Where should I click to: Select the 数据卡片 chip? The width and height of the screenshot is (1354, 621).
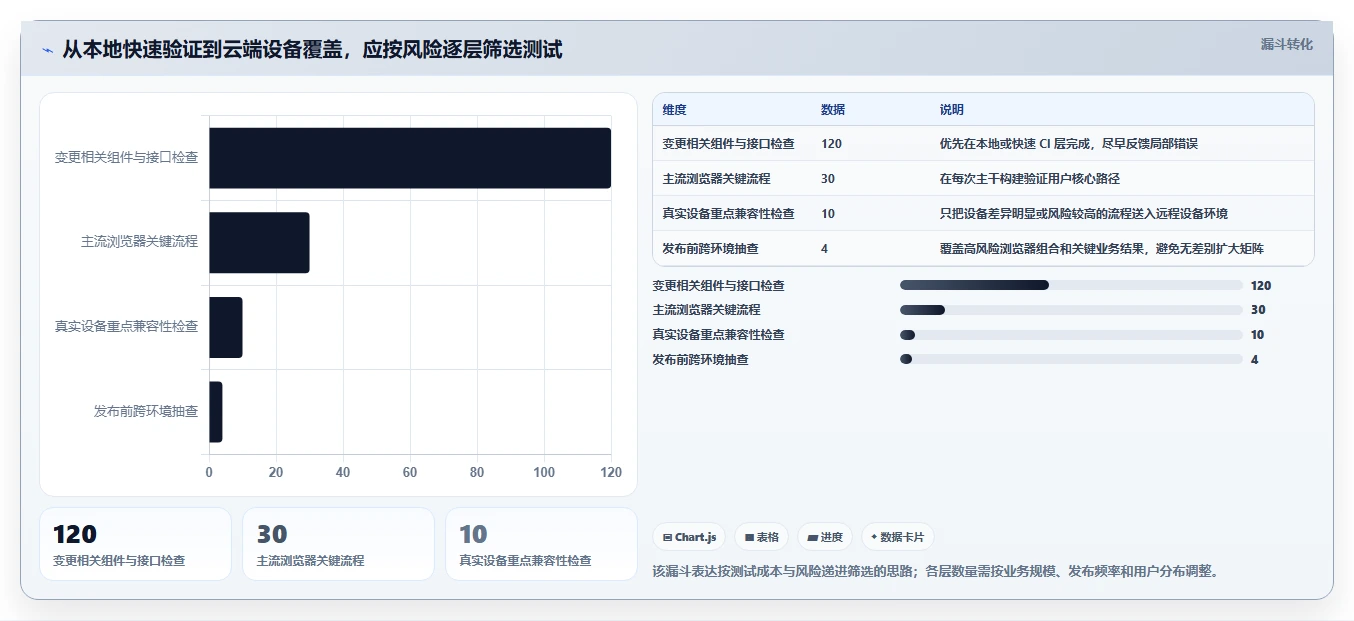click(x=897, y=537)
